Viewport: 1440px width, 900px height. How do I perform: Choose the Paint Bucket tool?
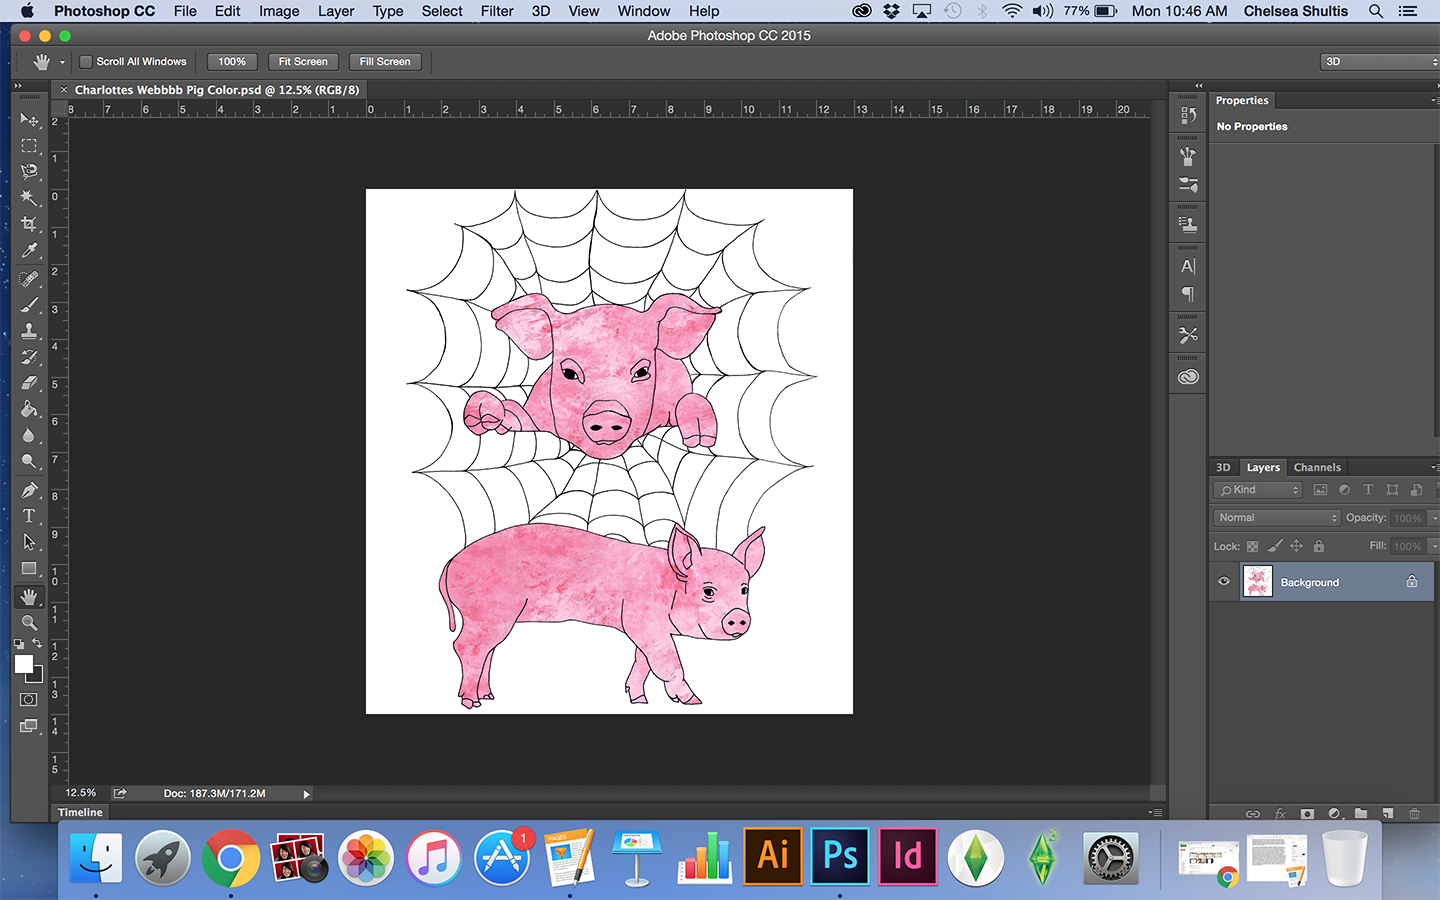click(29, 409)
